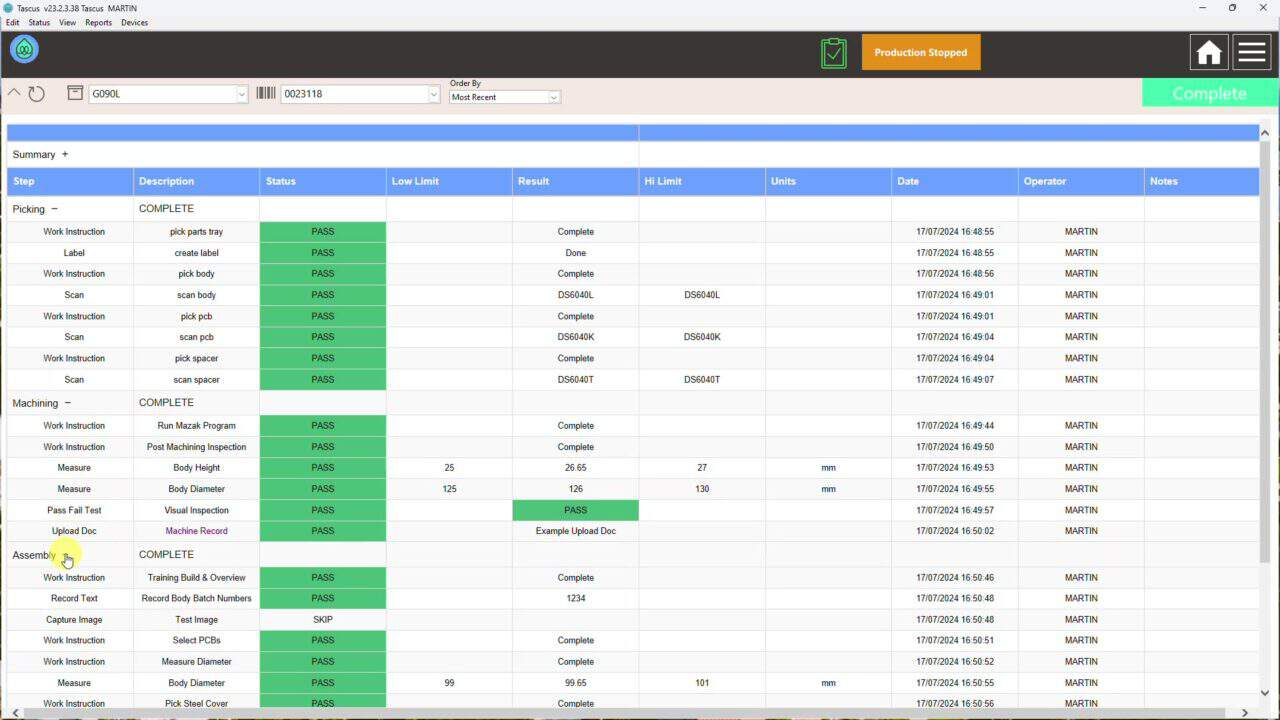
Task: Go to the Home screen
Action: click(1209, 53)
